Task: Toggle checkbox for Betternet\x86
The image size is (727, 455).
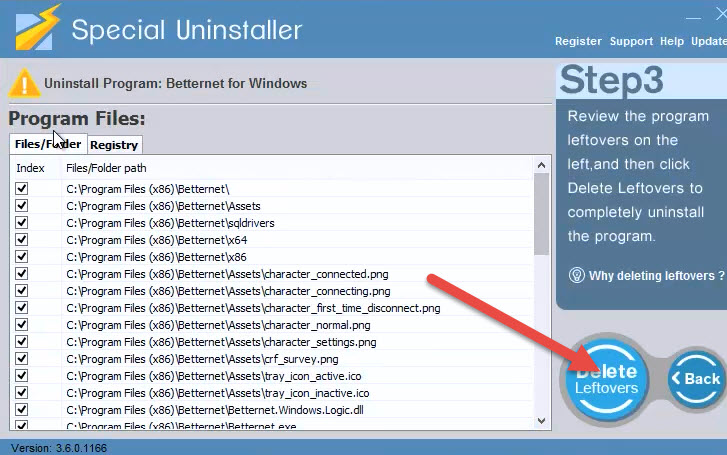Action: coord(21,256)
